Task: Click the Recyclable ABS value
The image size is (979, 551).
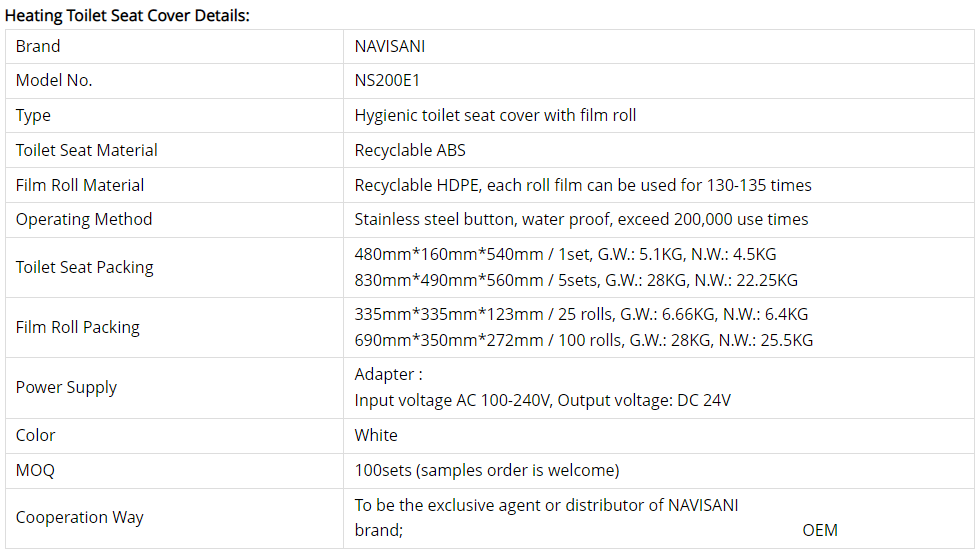Action: point(410,150)
